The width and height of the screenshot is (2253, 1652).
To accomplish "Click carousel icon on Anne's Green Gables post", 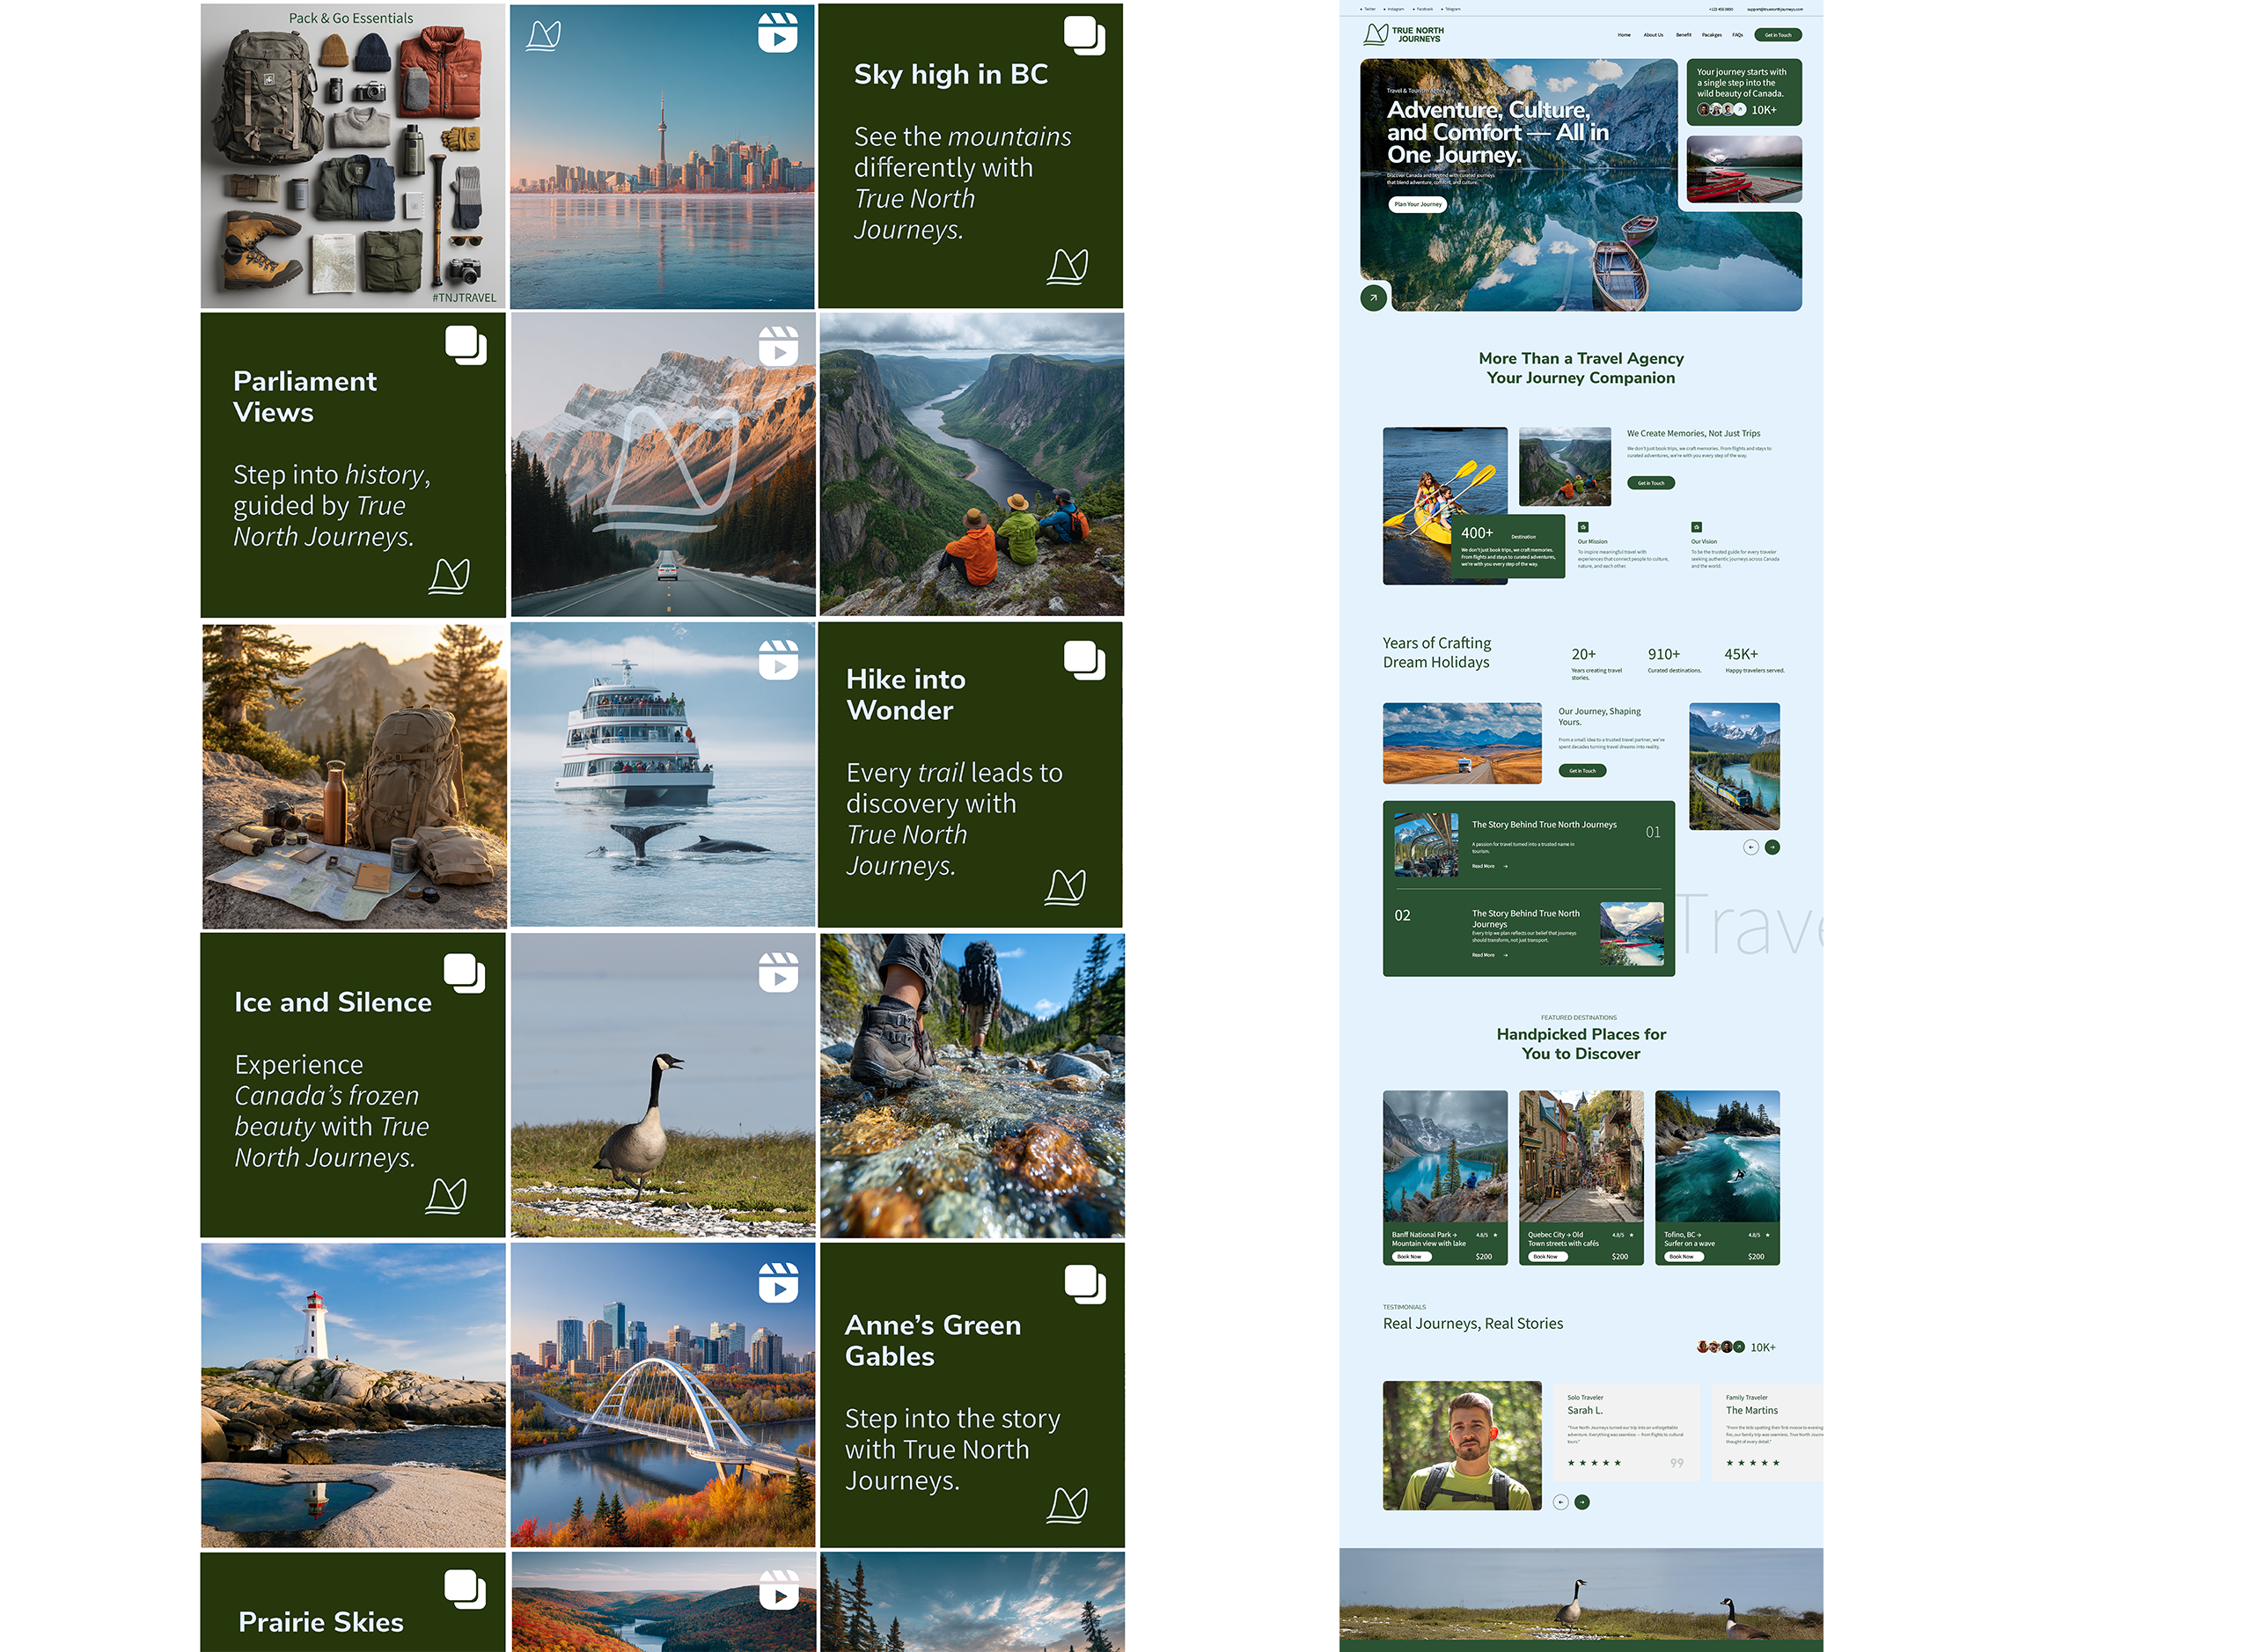I will tap(1085, 1285).
